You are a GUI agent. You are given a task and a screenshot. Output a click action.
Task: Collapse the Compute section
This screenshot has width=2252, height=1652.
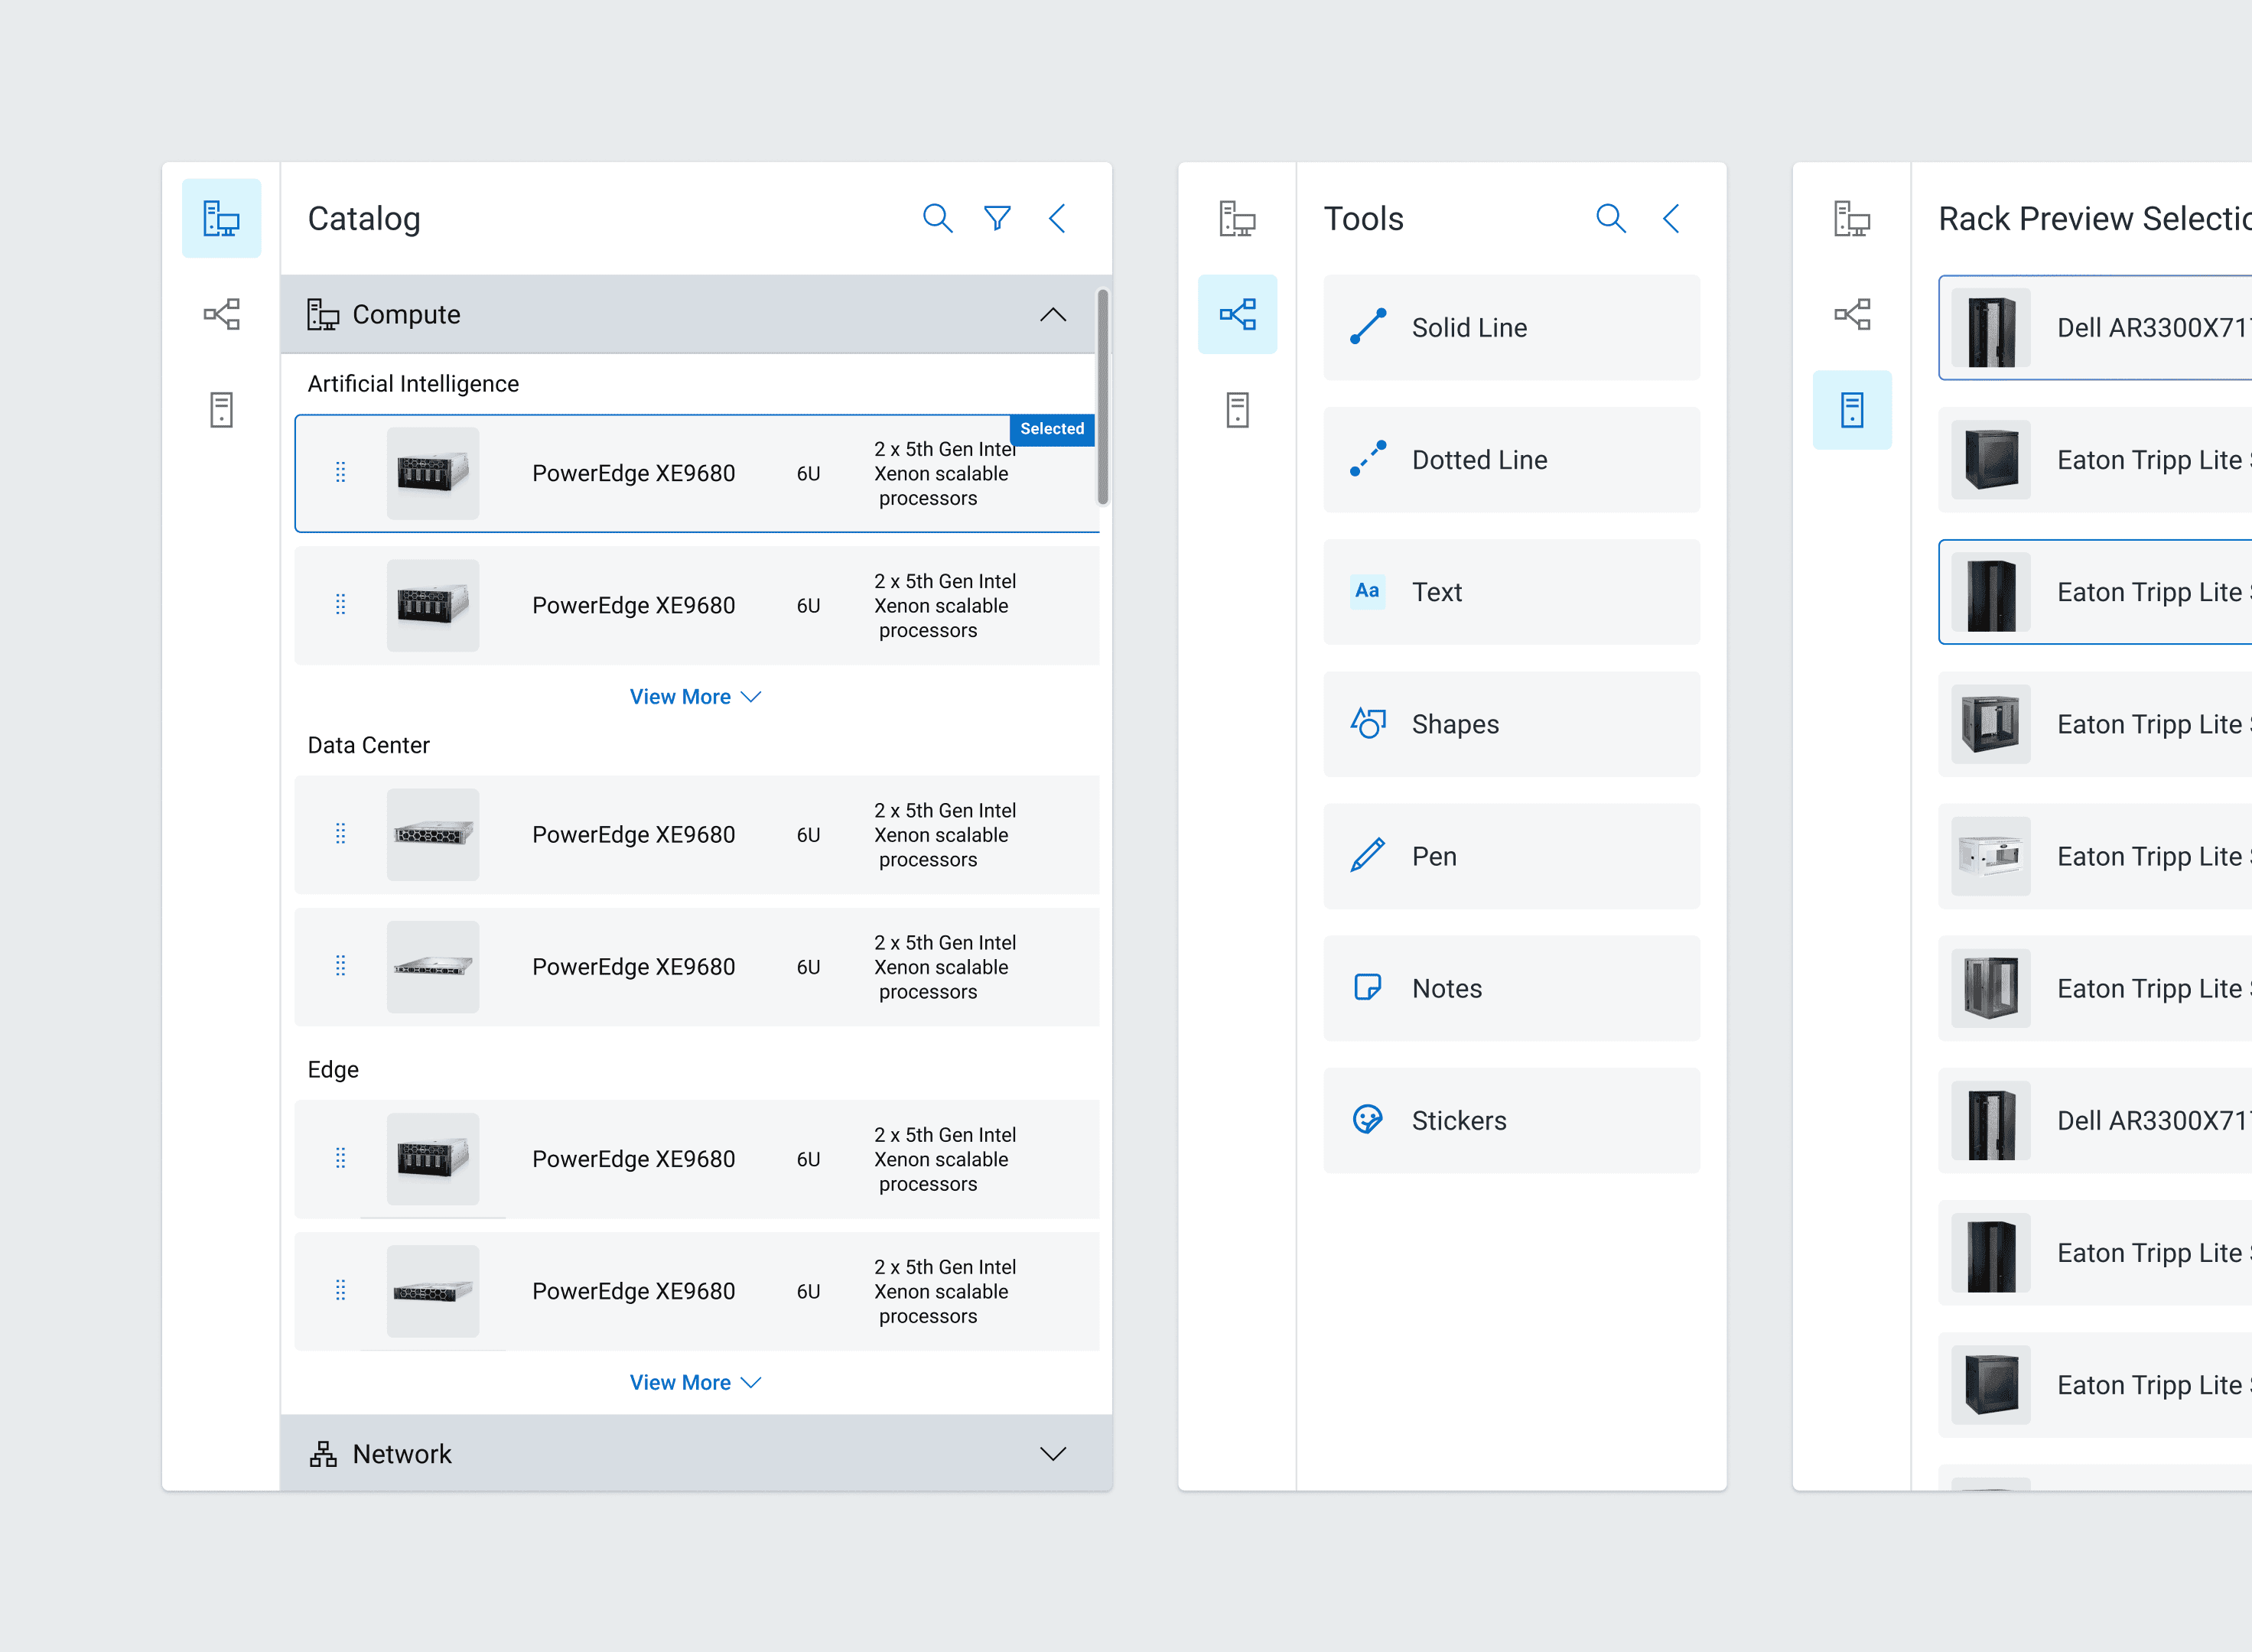1052,315
